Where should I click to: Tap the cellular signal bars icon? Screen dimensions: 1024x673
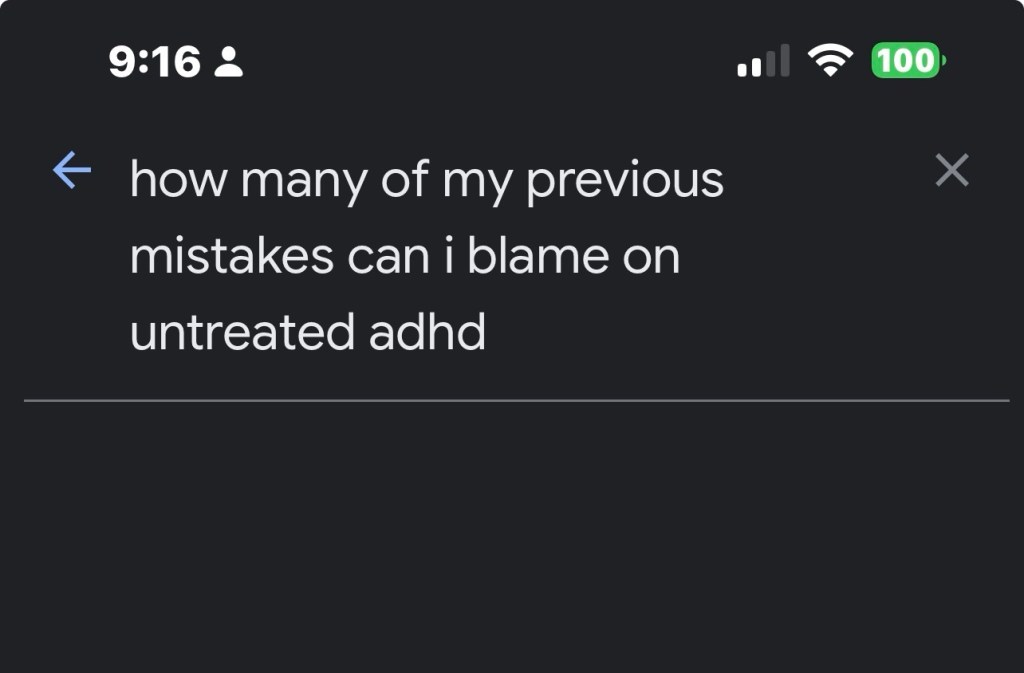(x=763, y=62)
